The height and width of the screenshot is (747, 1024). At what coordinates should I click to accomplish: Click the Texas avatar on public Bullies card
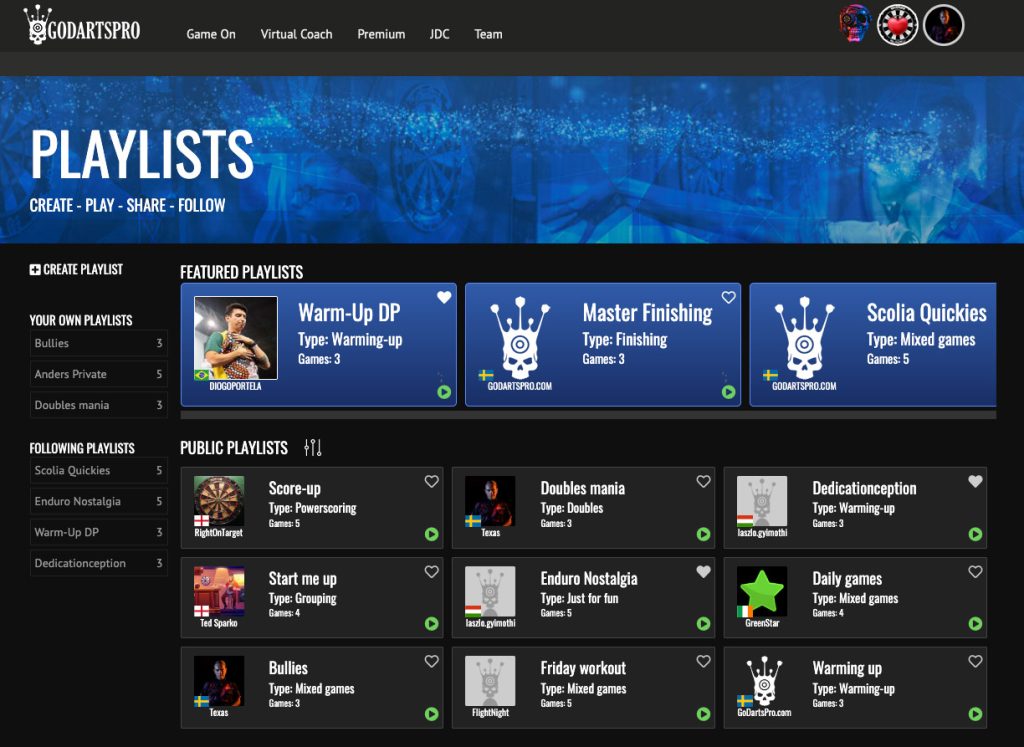pyautogui.click(x=219, y=681)
